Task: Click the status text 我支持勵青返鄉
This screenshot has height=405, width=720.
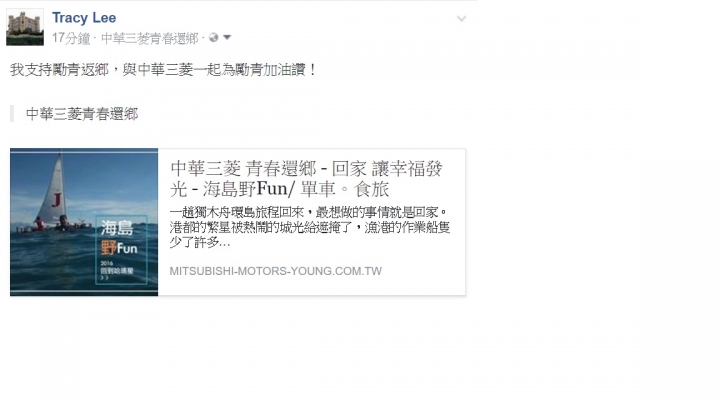Action: (x=59, y=70)
